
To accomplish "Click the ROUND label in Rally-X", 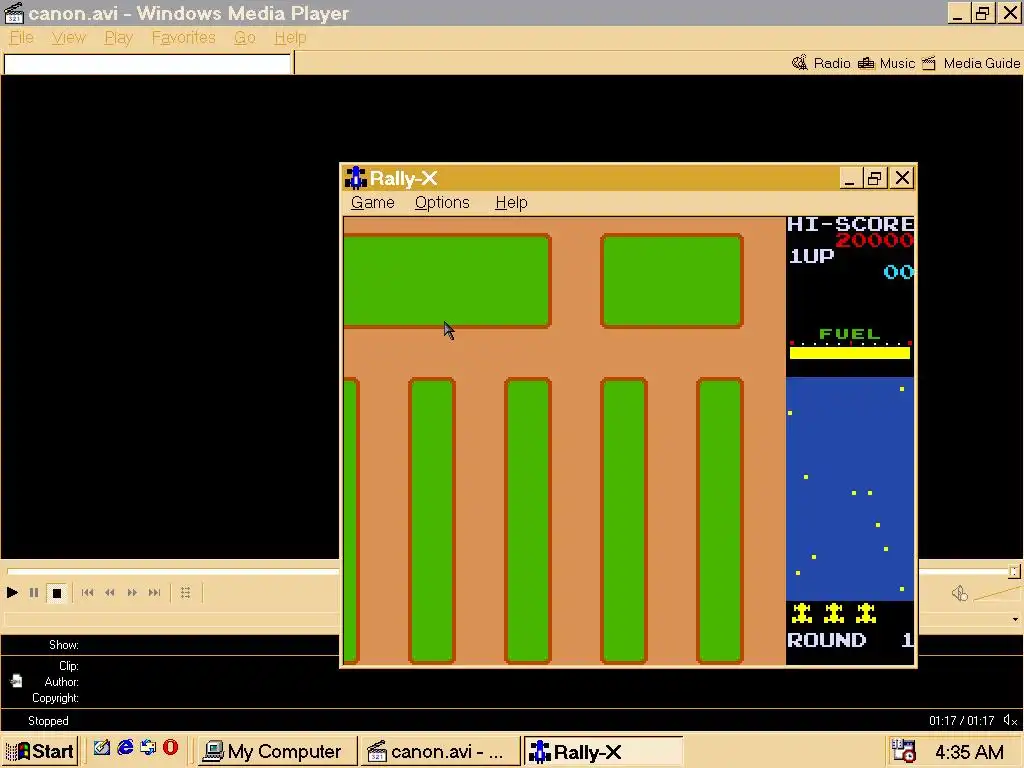I will coord(827,640).
